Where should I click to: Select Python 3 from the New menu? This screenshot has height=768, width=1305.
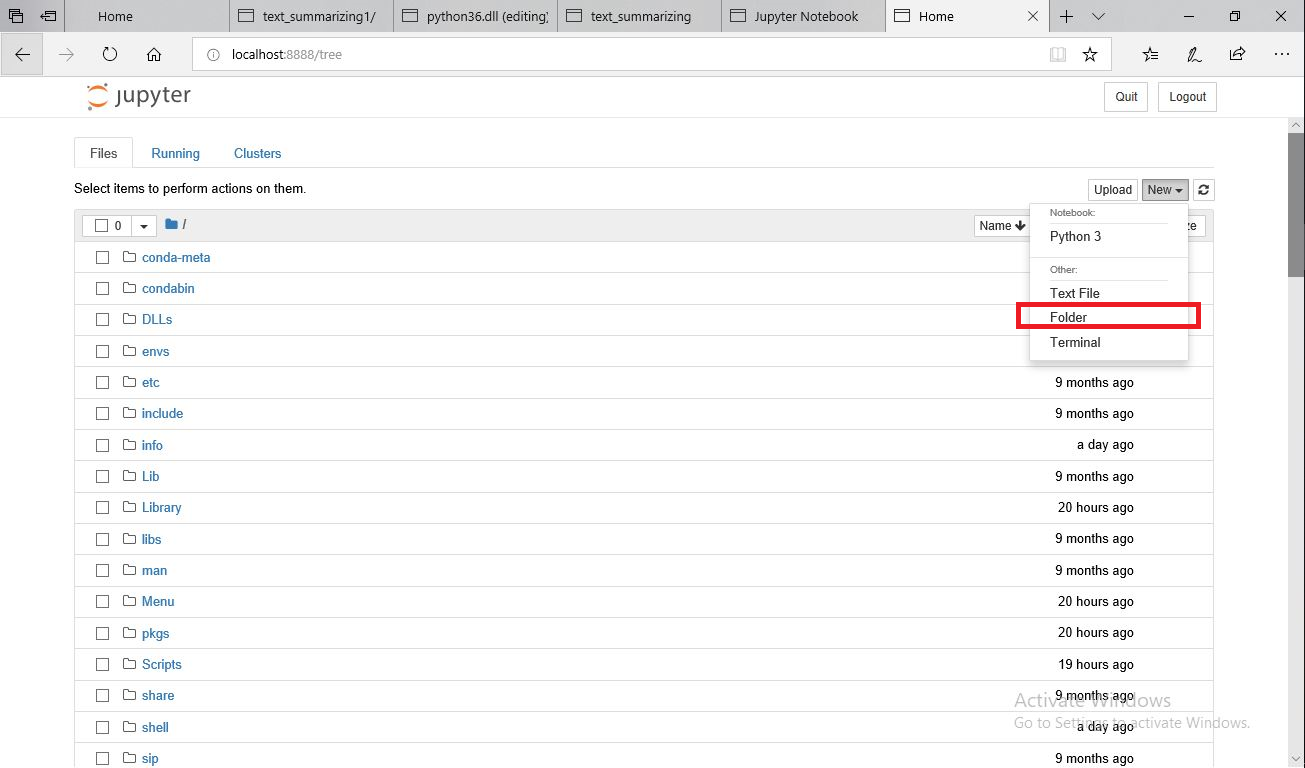[x=1075, y=236]
